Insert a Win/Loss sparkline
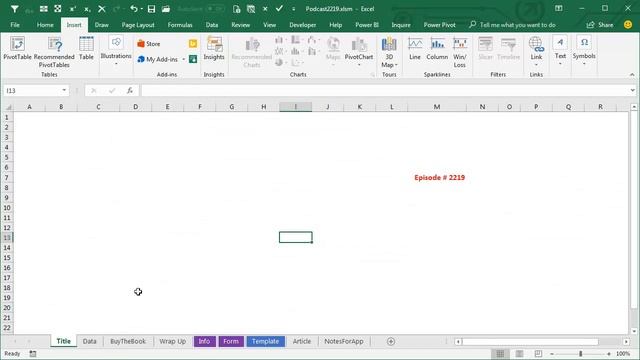The width and height of the screenshot is (640, 360). [x=460, y=52]
